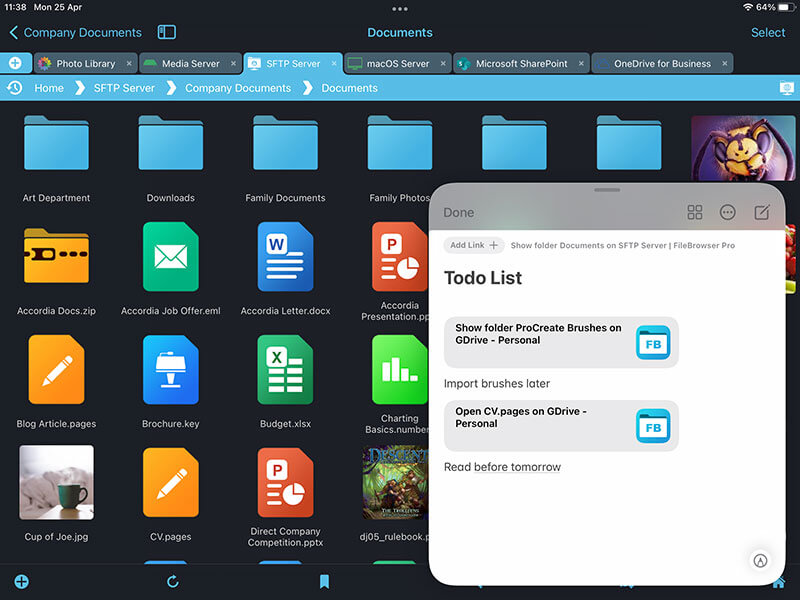The width and height of the screenshot is (800, 600).
Task: Close the Media Server tab
Action: pyautogui.click(x=233, y=64)
